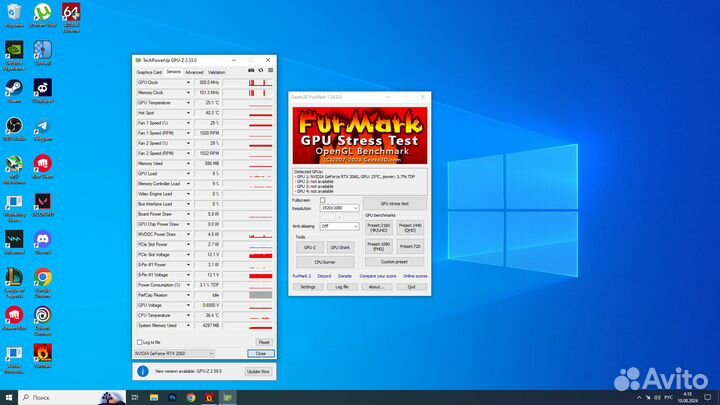Open the Steam desktop shortcut
Image resolution: width=720 pixels, height=405 pixels.
tap(15, 89)
